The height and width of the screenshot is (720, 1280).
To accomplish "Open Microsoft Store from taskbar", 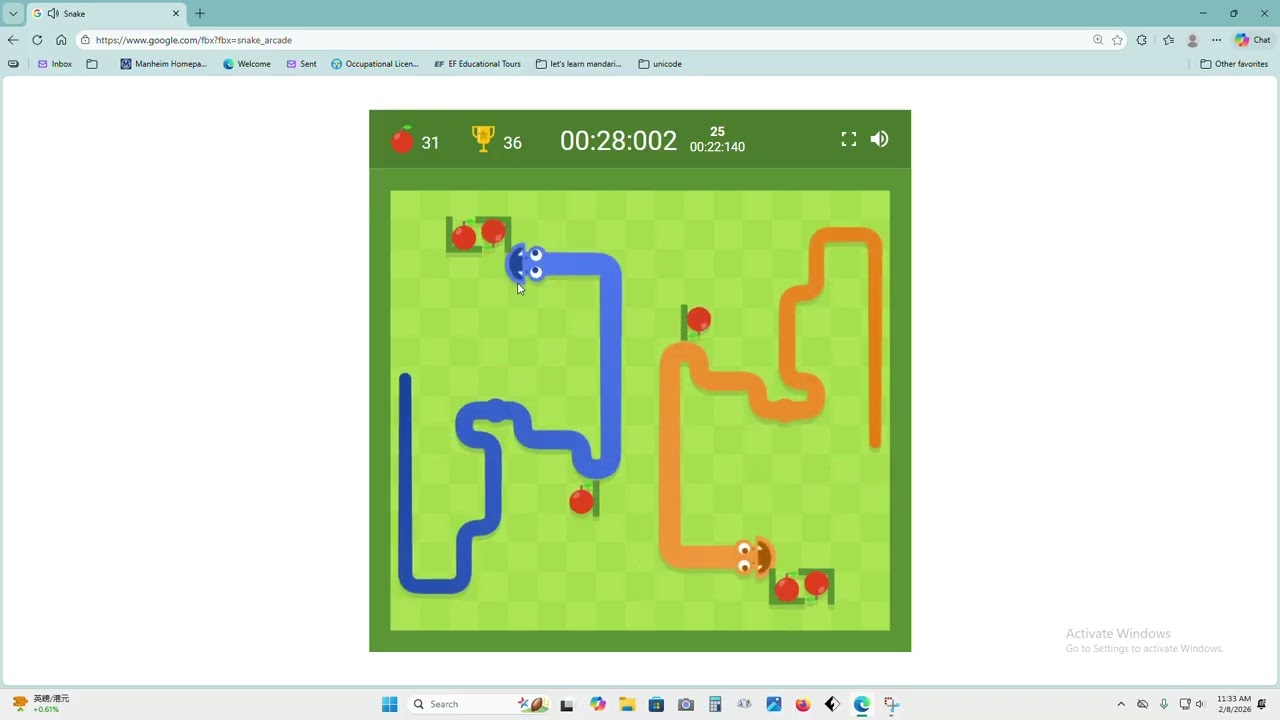I will coord(656,704).
